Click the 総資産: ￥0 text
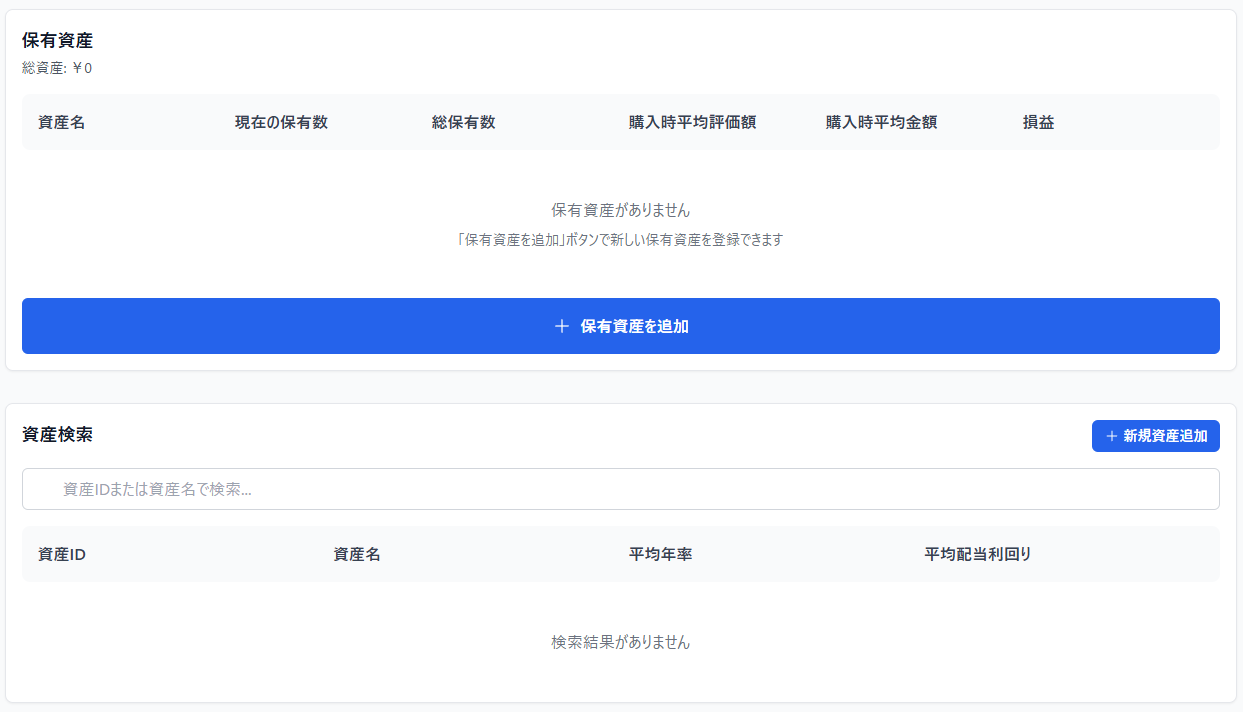Viewport: 1243px width, 712px height. click(57, 68)
